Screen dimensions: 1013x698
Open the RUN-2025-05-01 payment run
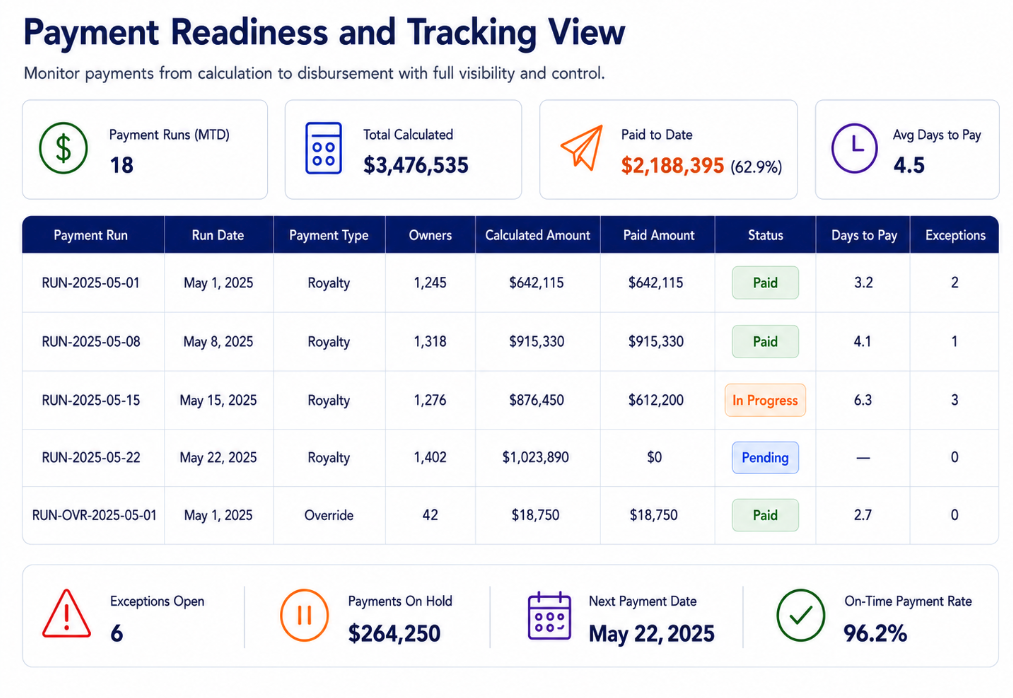(90, 283)
